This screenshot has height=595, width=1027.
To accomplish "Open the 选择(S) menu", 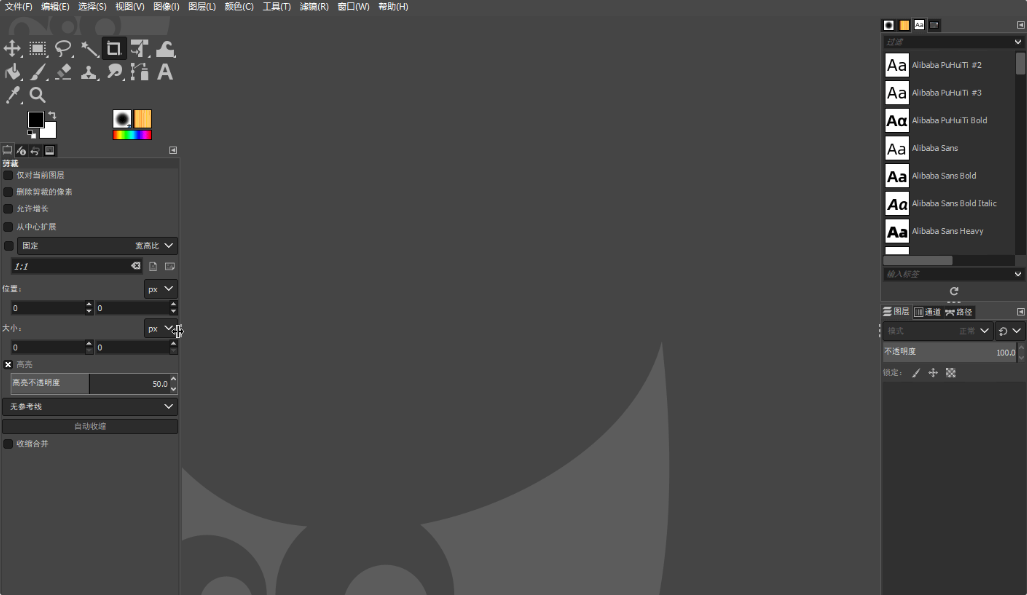I will coord(92,7).
